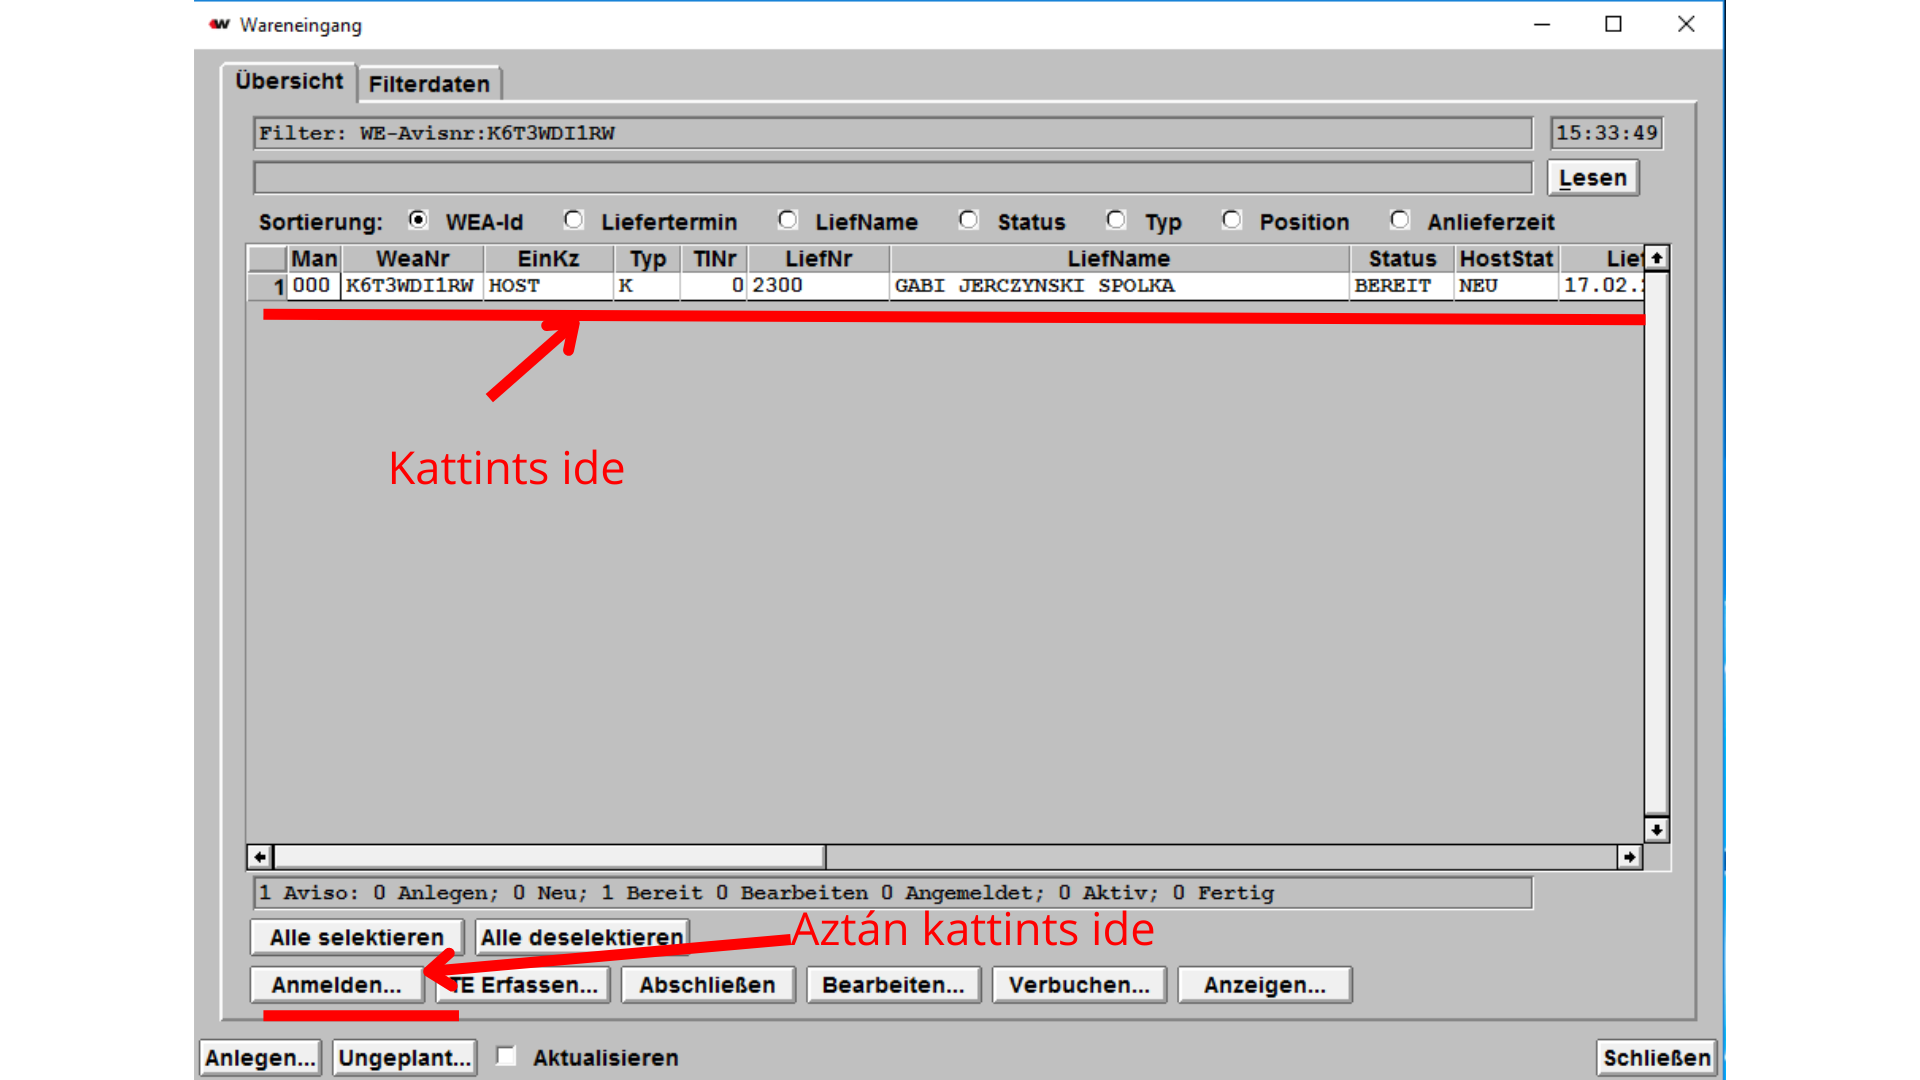Open the Übersicht tab
1920x1080 pixels.
[x=289, y=82]
